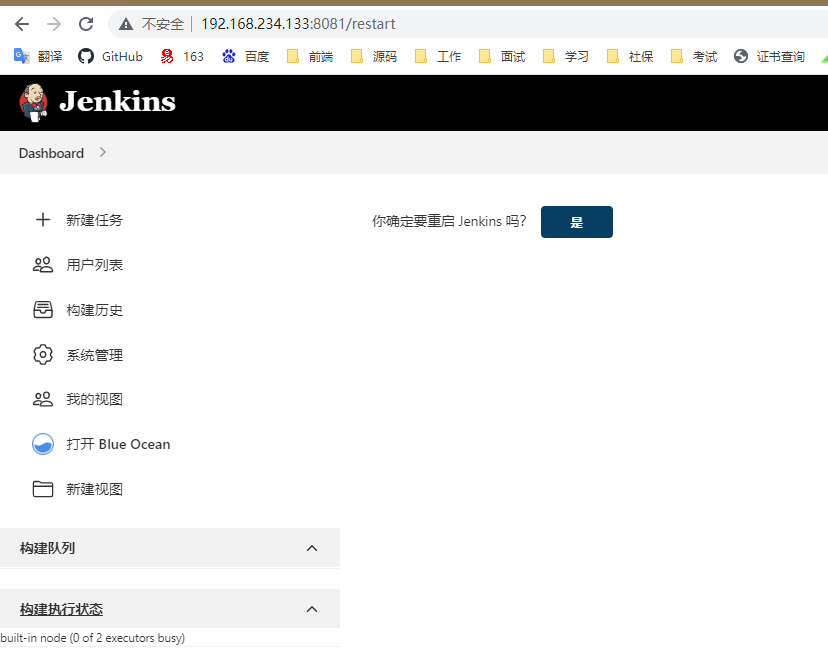Open the GitHub bookmark
The height and width of the screenshot is (656, 828).
click(110, 56)
